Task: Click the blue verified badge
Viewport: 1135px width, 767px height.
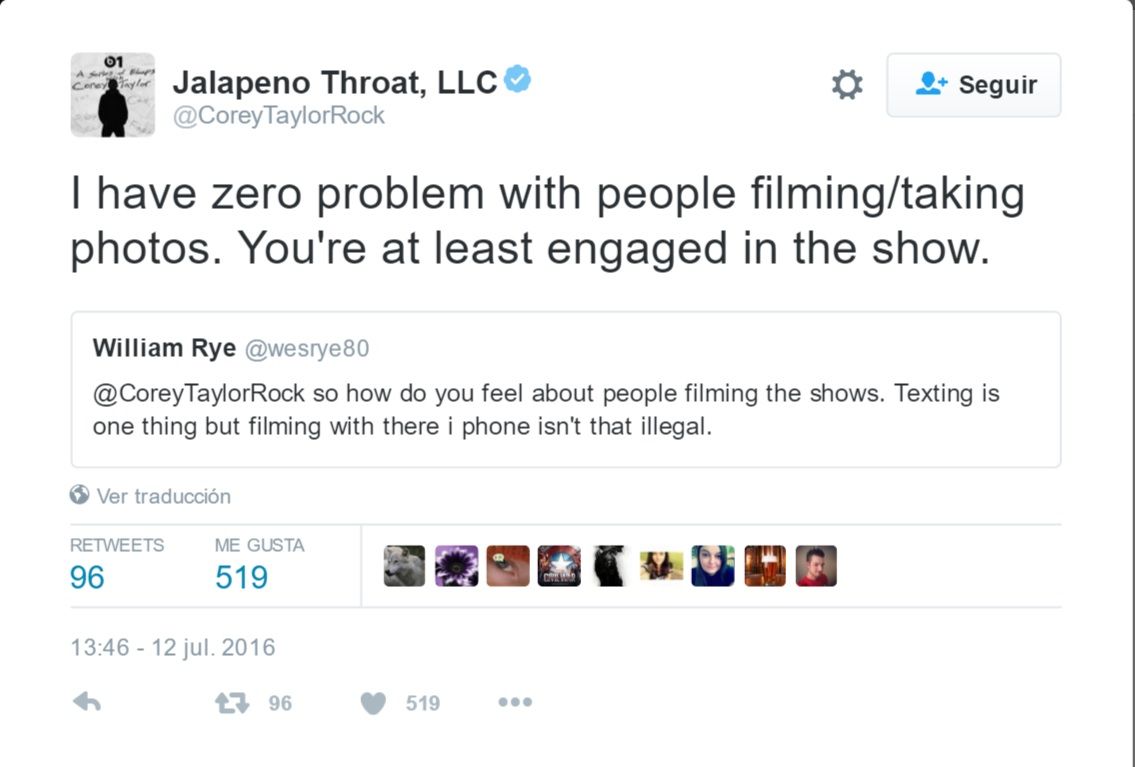Action: coord(517,80)
